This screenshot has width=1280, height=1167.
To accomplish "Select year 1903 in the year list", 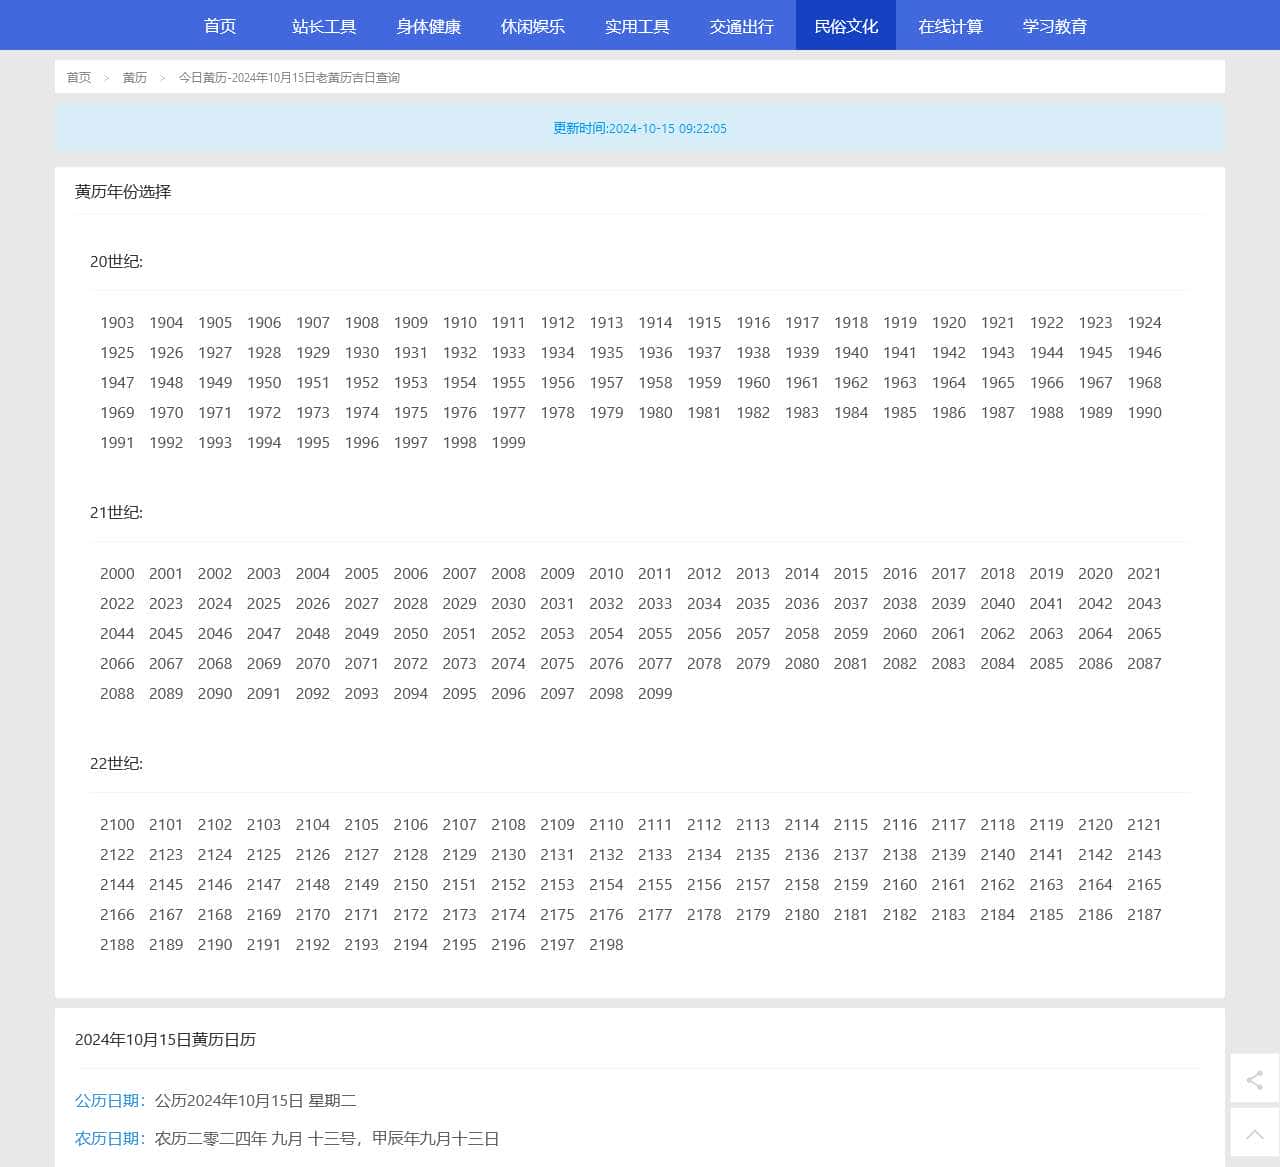I will click(x=117, y=323).
